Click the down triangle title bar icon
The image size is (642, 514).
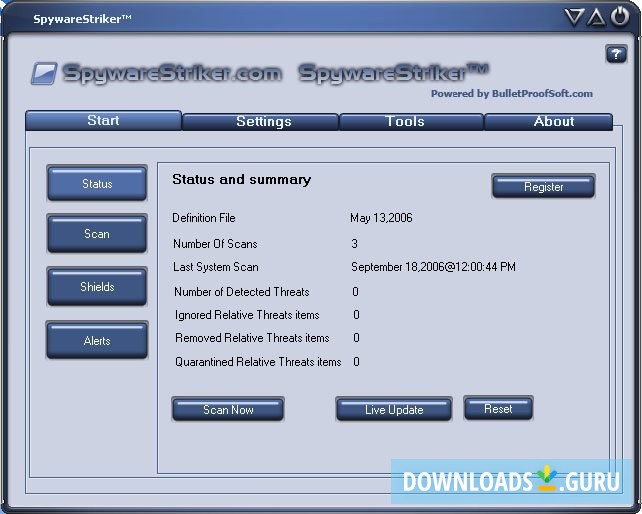(574, 17)
